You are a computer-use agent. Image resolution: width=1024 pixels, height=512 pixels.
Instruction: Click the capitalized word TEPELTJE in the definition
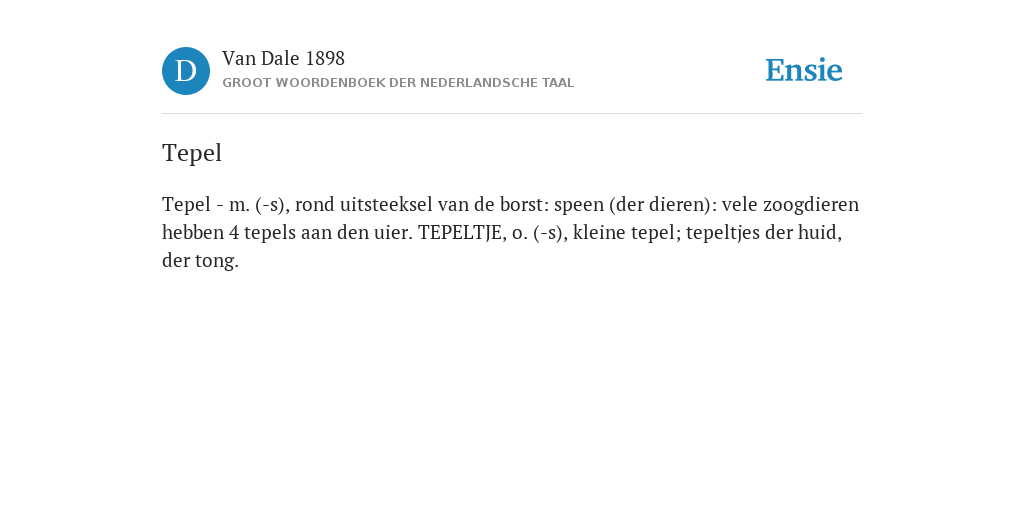(x=461, y=232)
